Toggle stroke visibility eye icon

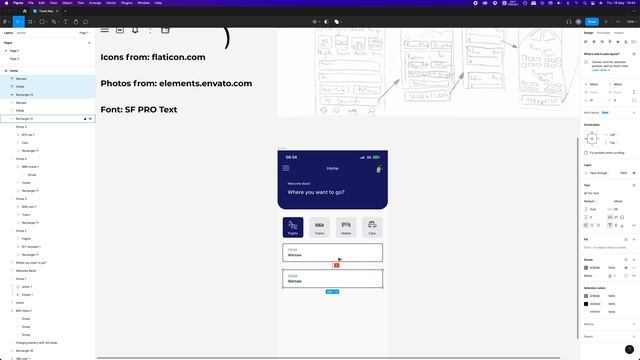626,268
